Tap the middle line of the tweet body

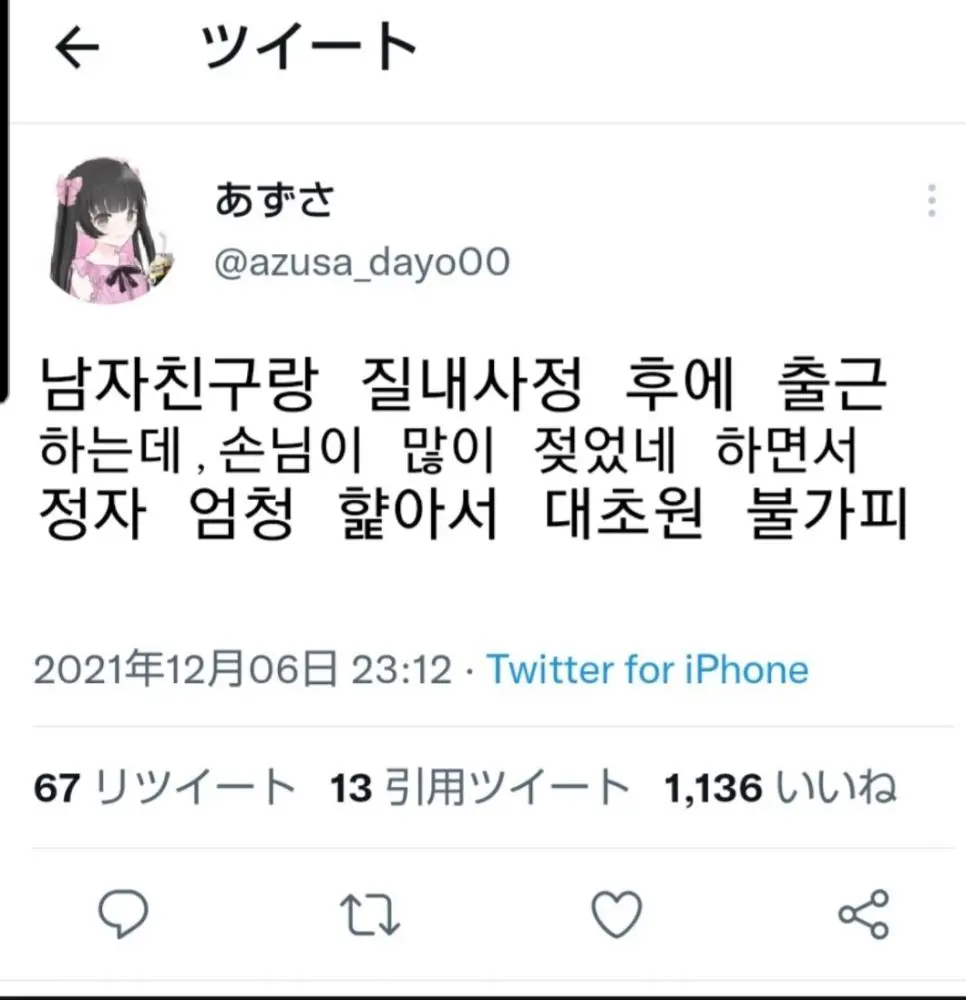[448, 450]
